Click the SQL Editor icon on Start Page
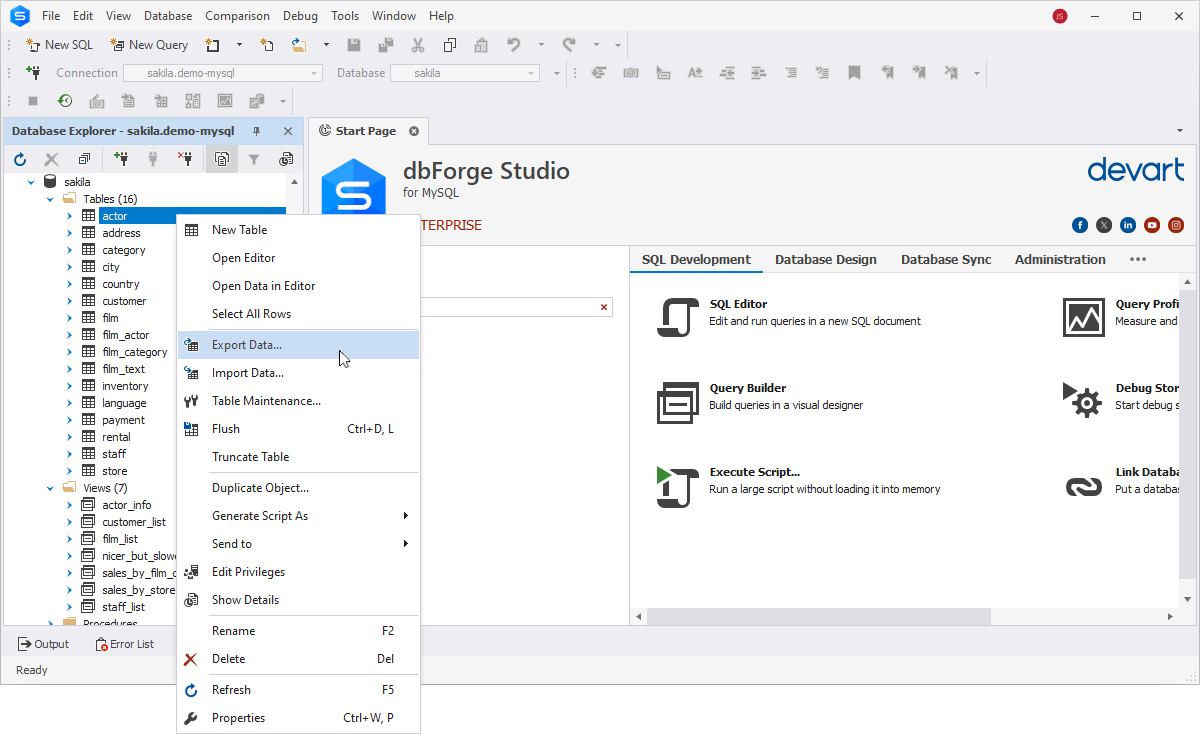The image size is (1200, 734). [676, 318]
